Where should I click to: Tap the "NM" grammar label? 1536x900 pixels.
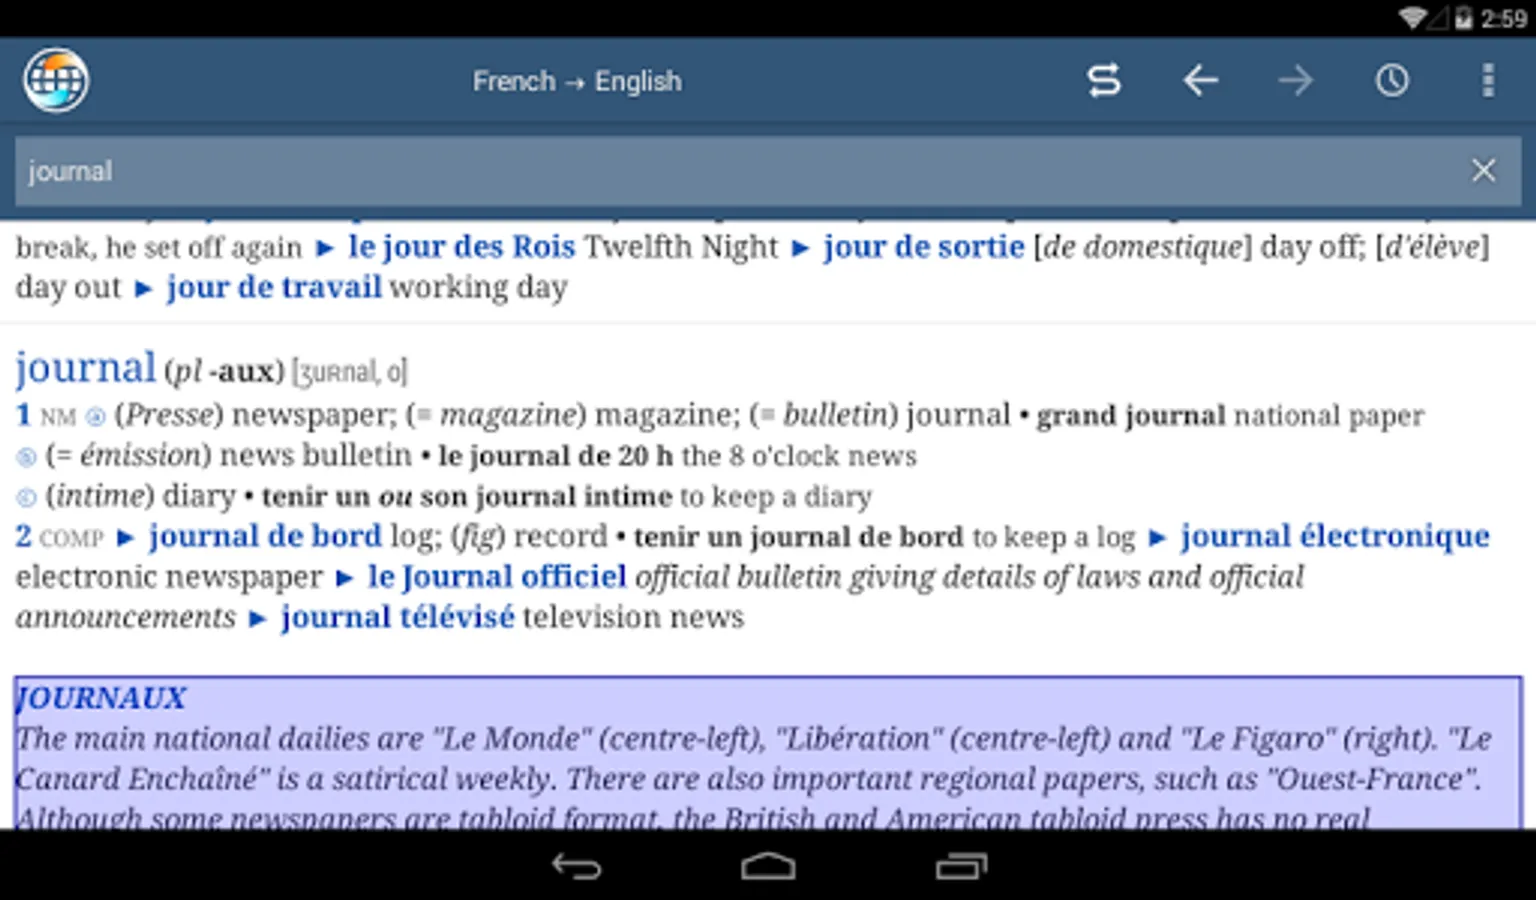point(58,417)
